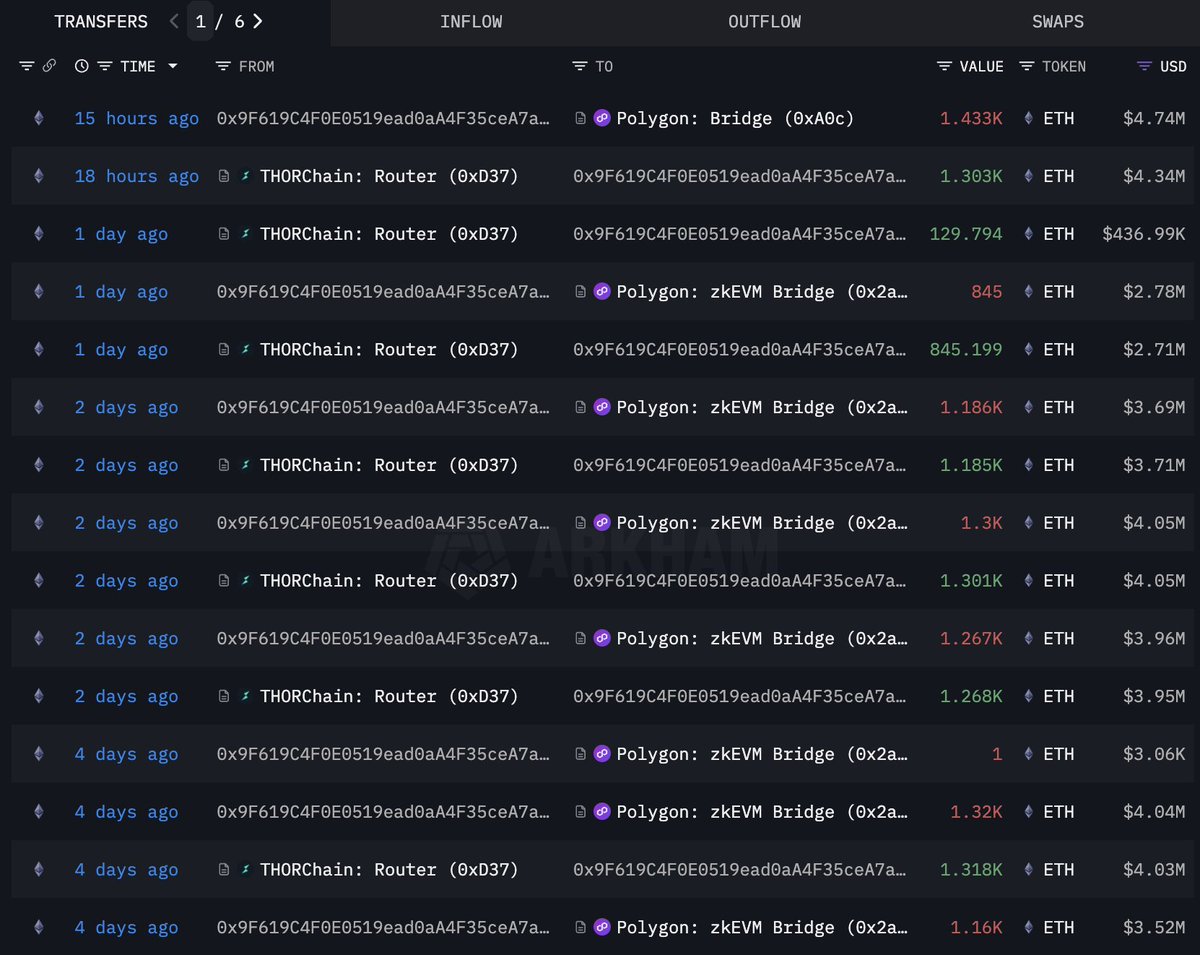This screenshot has height=955, width=1200.
Task: Click Ethereum chain icon in the $4.74M row
Action: click(39, 118)
